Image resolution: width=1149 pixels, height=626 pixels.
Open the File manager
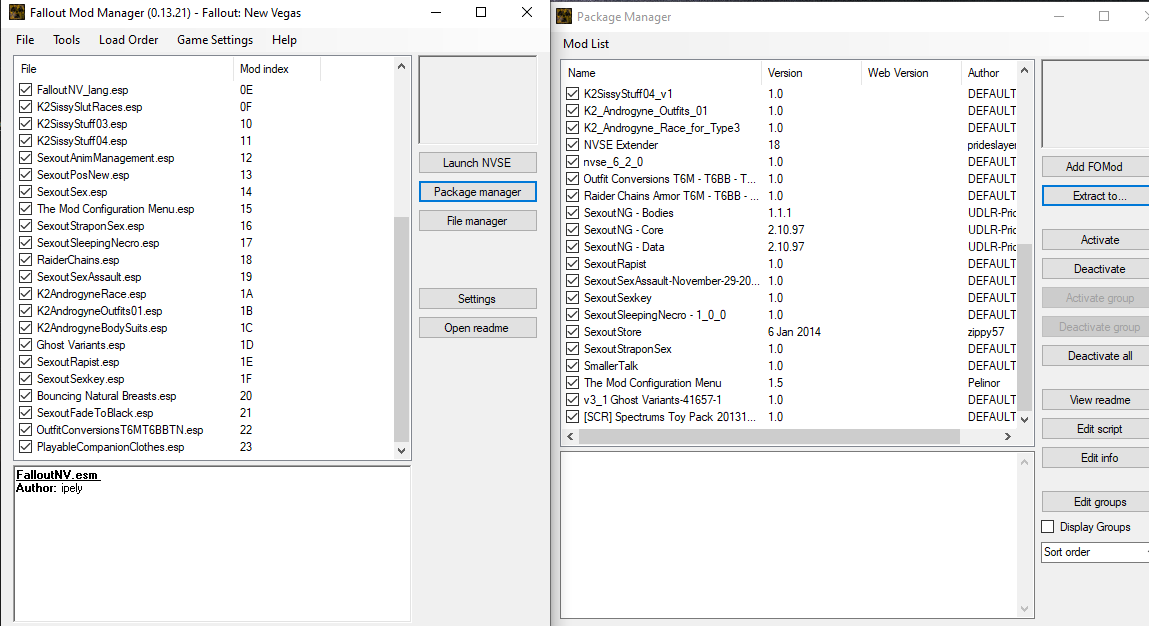click(477, 221)
